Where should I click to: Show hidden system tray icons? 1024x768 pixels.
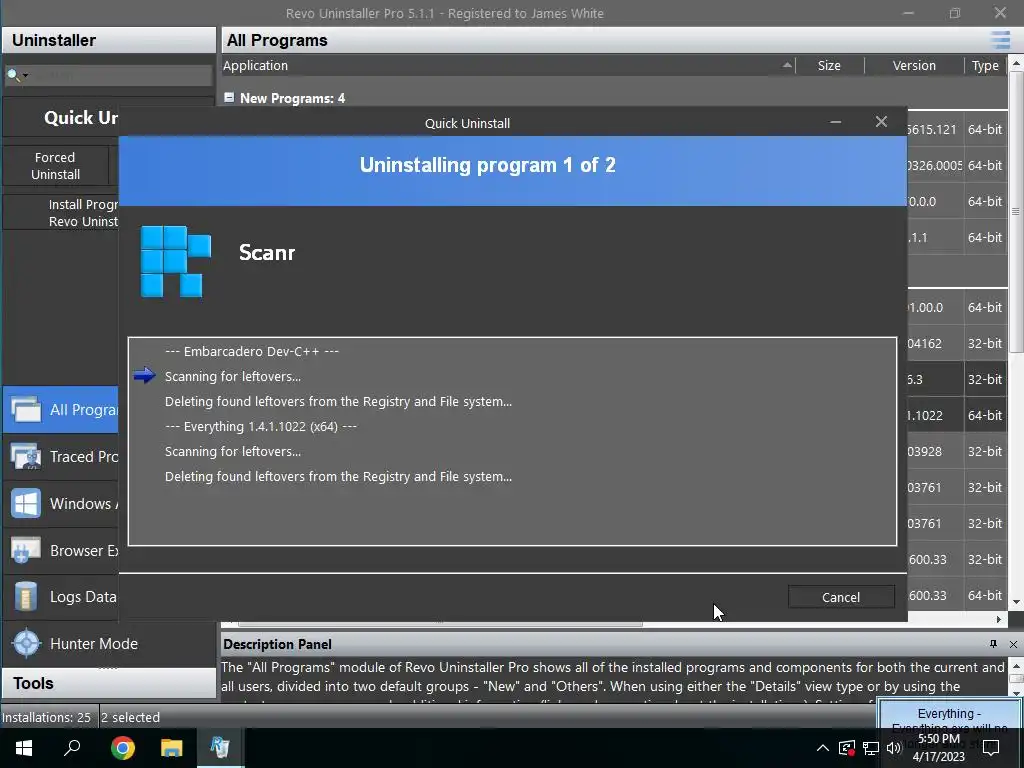pos(822,748)
